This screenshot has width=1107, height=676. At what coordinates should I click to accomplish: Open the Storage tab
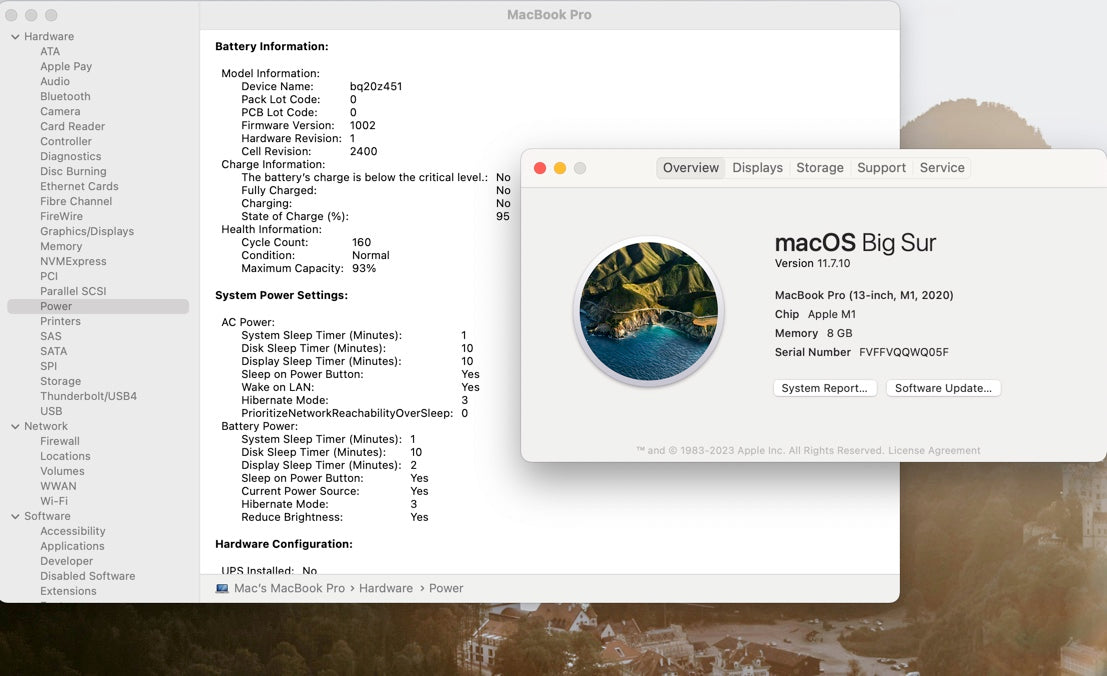click(819, 168)
